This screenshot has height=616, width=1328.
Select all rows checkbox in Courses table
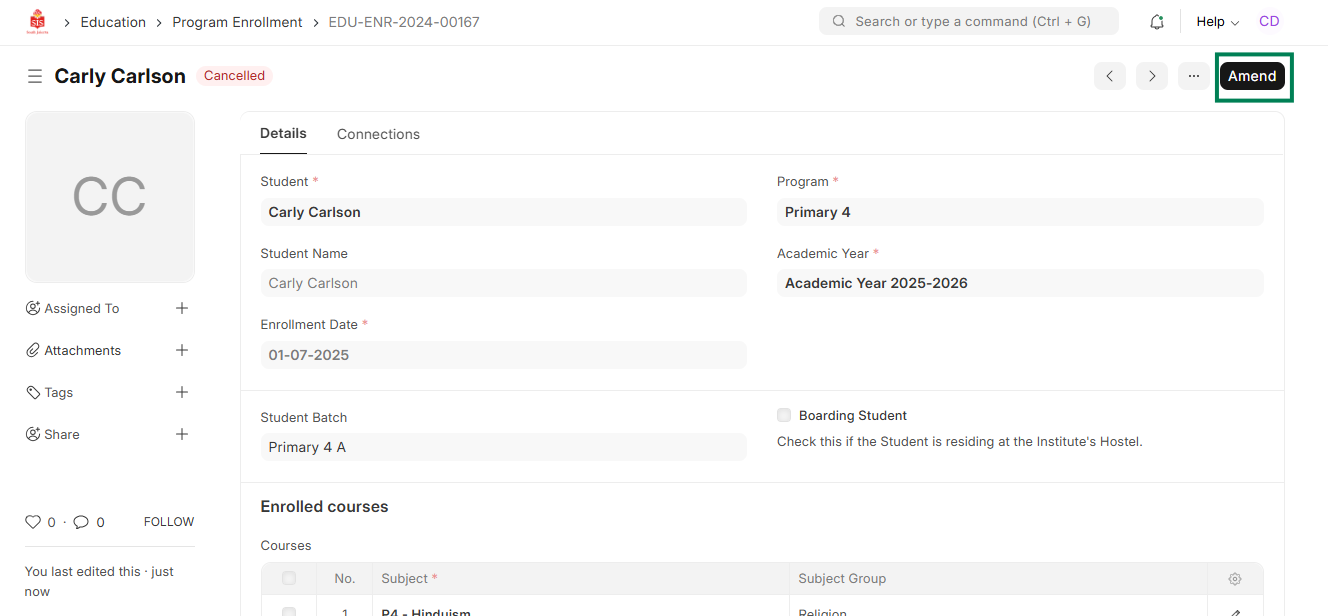pos(289,578)
